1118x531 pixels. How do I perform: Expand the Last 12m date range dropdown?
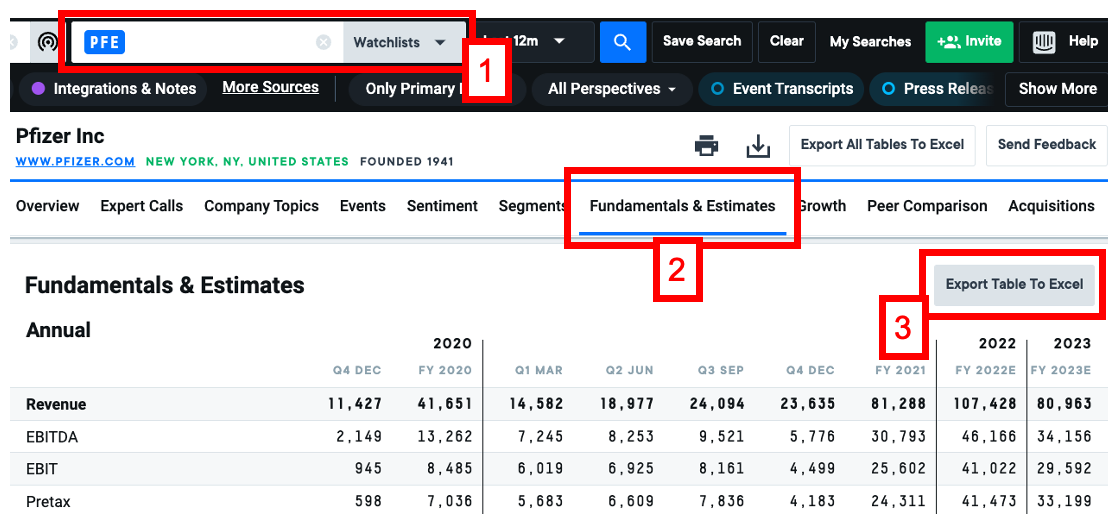pos(535,41)
